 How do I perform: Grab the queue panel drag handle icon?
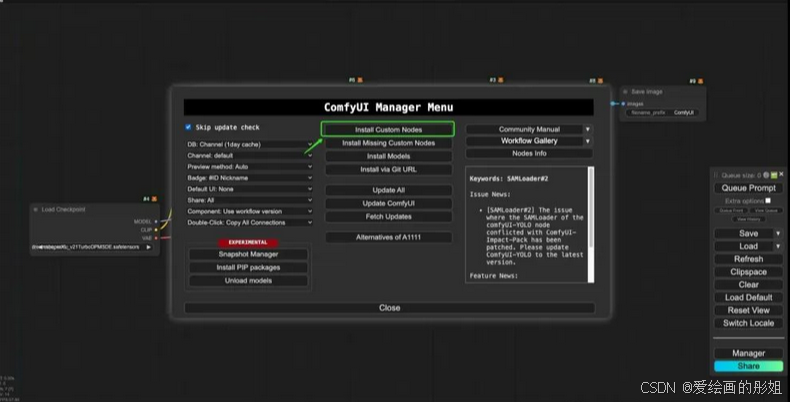point(716,175)
